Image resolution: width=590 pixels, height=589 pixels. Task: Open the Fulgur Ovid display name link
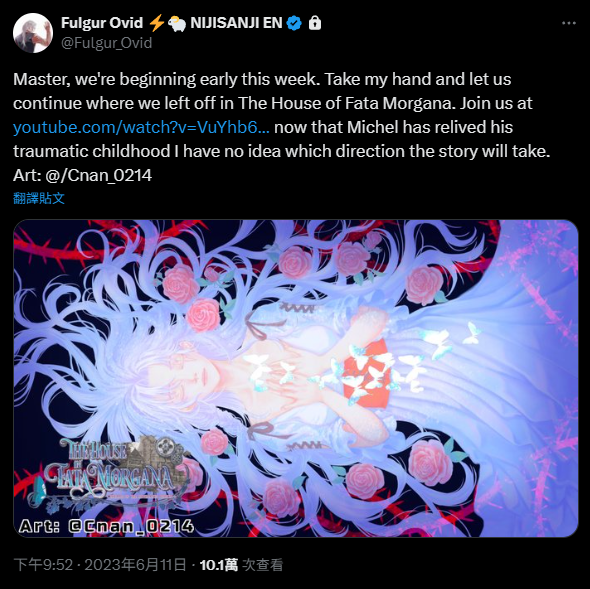[102, 23]
